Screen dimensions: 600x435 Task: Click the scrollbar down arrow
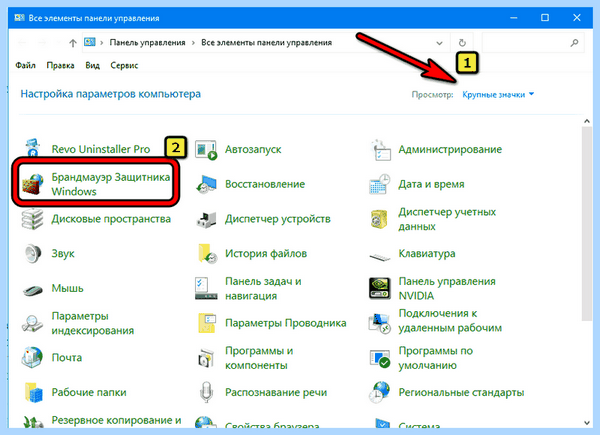pos(587,422)
